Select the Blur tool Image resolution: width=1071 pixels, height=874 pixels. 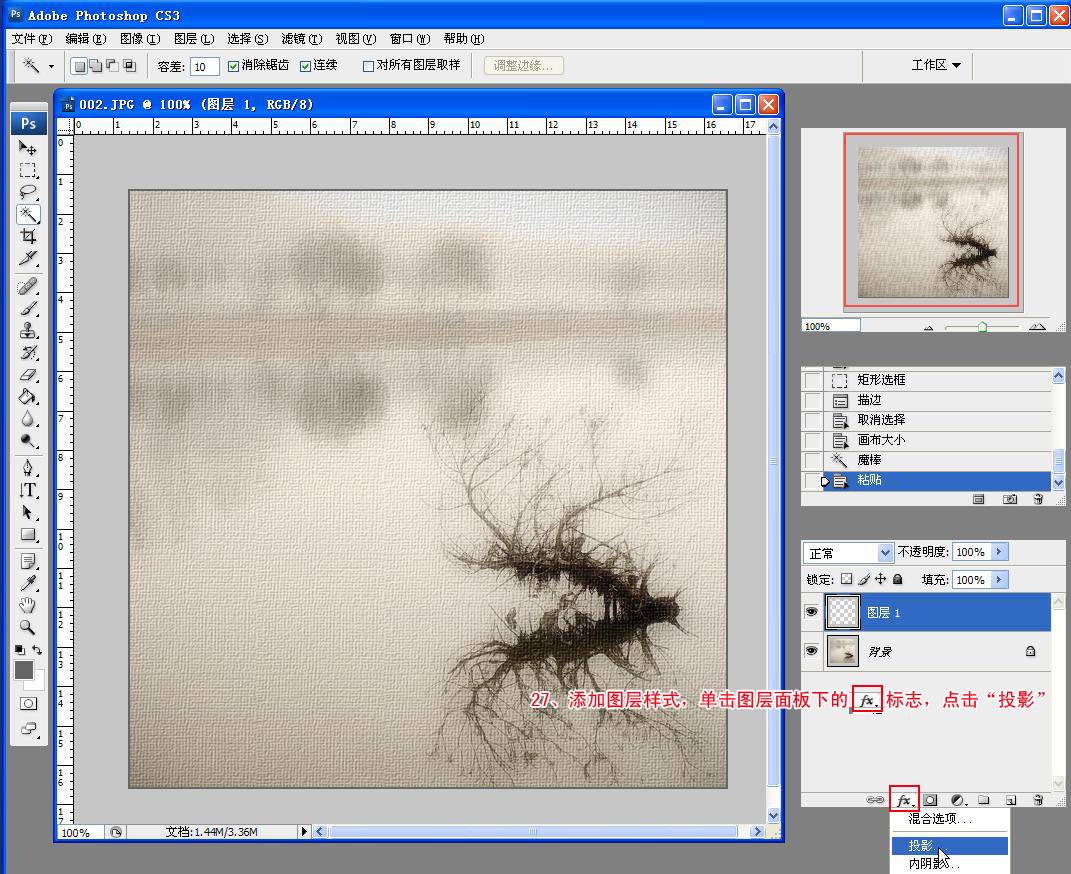[x=28, y=419]
